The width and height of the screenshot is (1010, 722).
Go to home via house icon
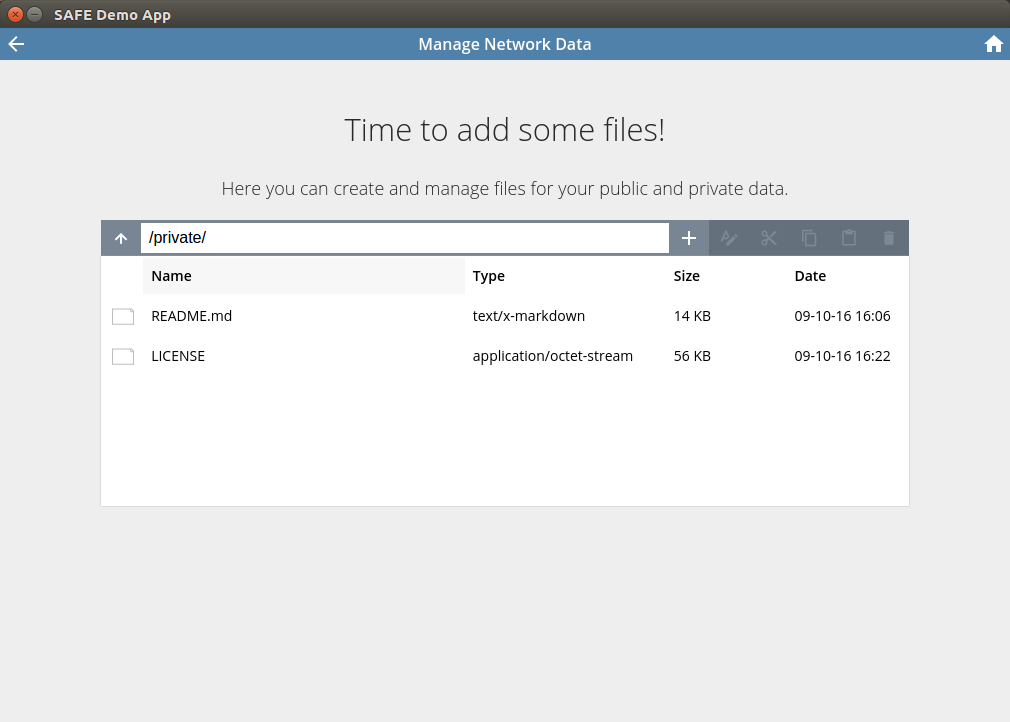pyautogui.click(x=993, y=44)
